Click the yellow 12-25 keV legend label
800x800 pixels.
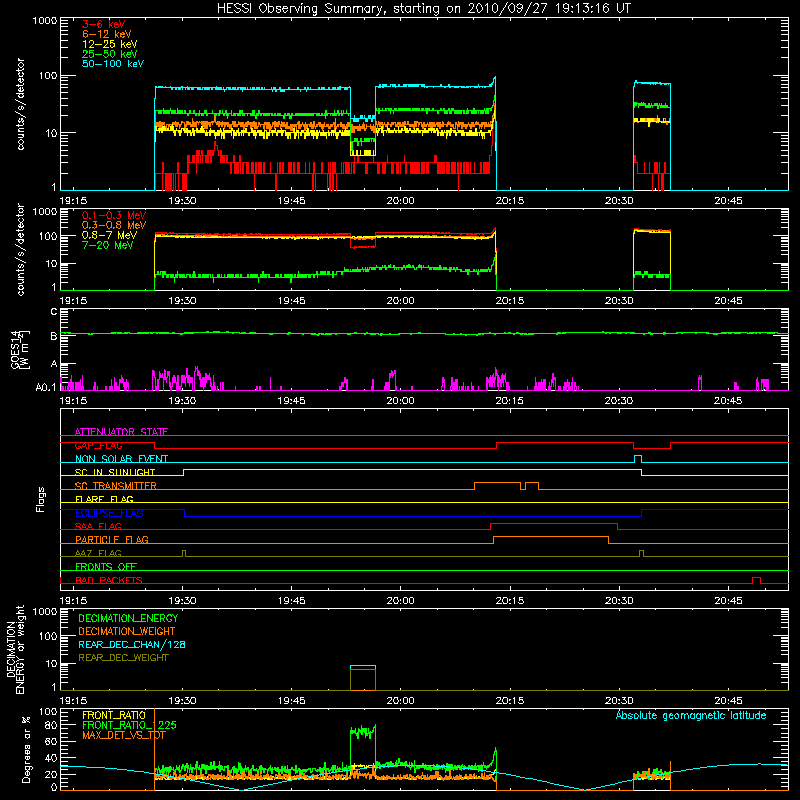109,44
